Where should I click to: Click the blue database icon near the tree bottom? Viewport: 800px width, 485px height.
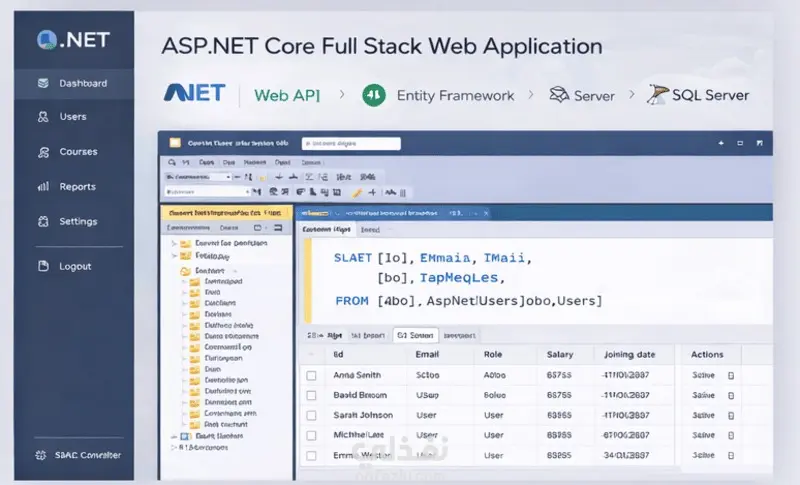(186, 437)
